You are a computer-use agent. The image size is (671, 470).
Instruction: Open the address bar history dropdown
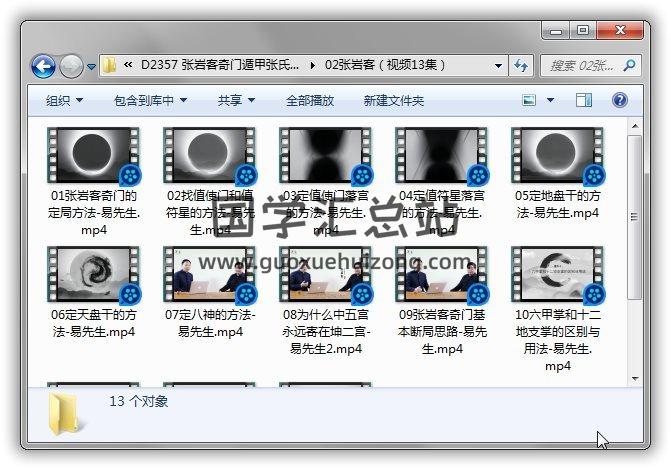point(498,66)
